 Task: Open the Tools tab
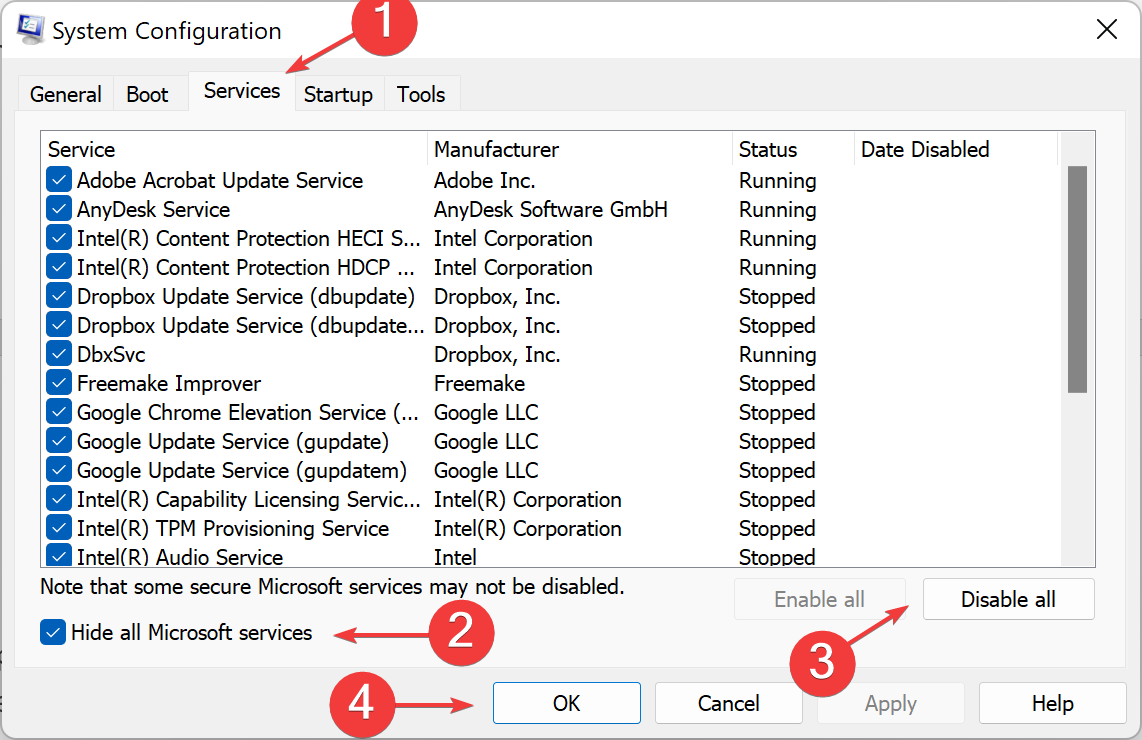pos(421,95)
